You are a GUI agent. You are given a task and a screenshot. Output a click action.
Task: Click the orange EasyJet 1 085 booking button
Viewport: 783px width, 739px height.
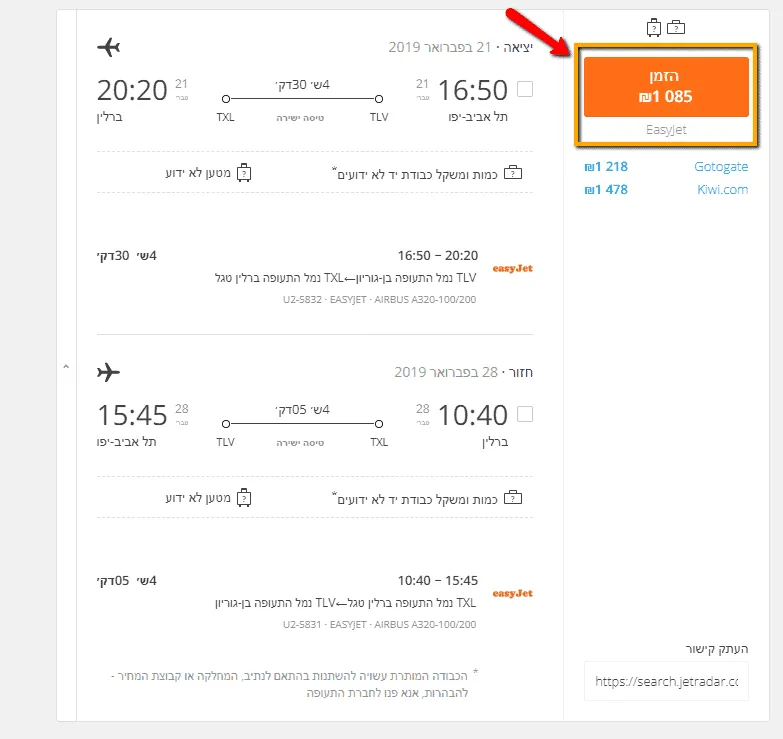pos(666,87)
